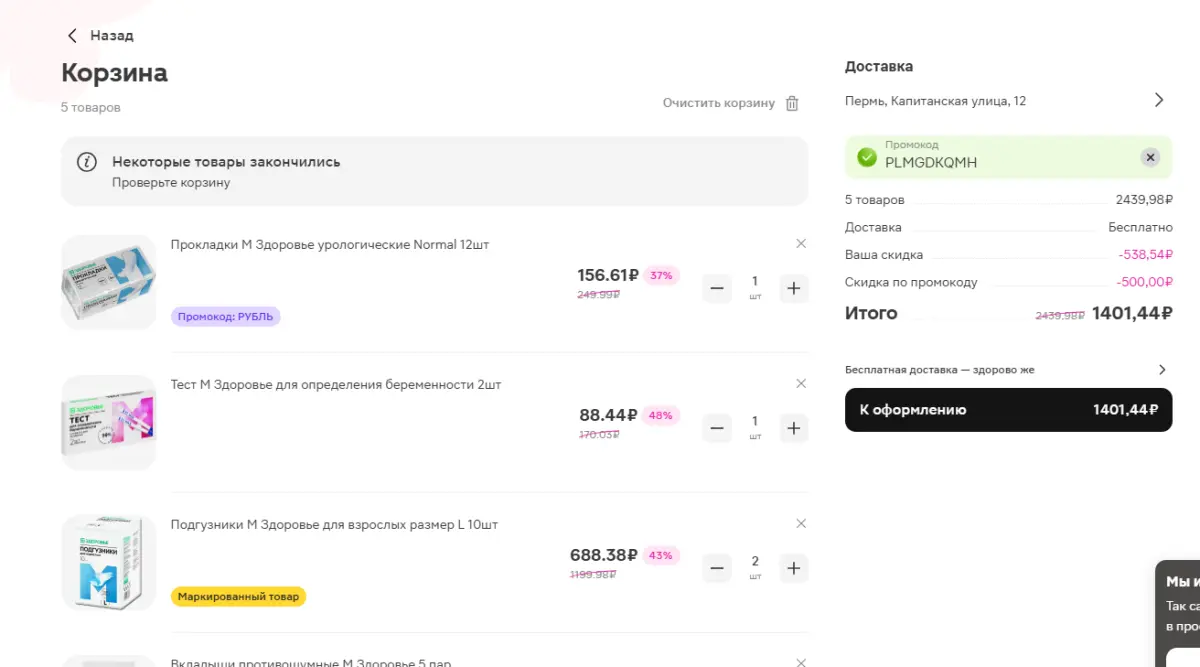Screen dimensions: 1200x667
Task: Remove Подгузники для взрослых item with X
Action: (801, 523)
